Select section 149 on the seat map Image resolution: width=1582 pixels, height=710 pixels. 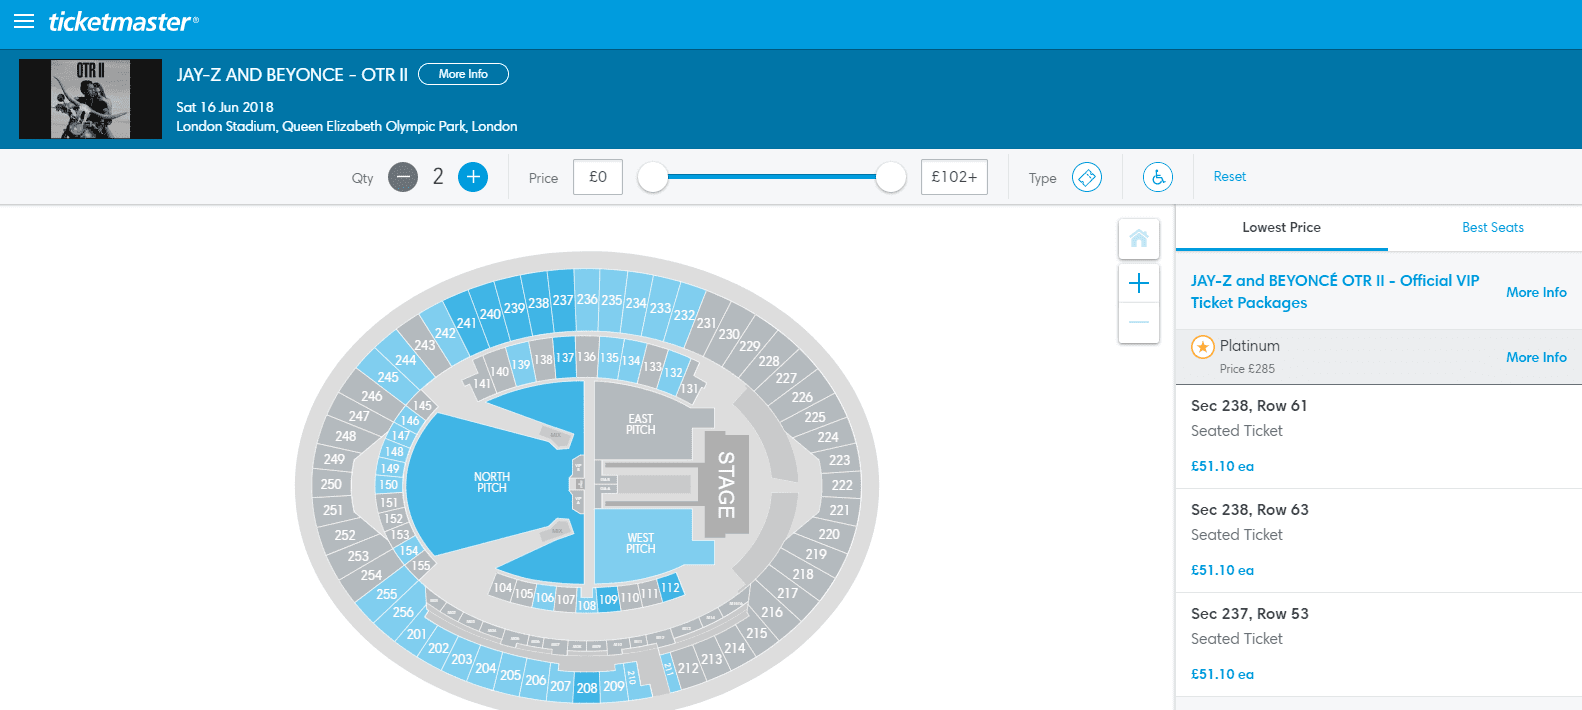click(x=389, y=468)
